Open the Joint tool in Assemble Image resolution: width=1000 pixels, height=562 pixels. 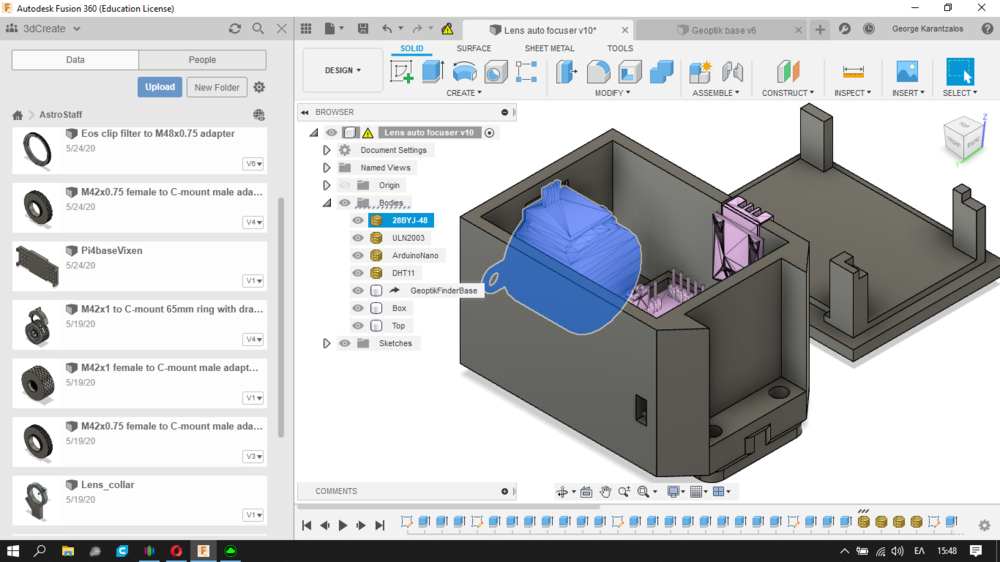pos(732,72)
